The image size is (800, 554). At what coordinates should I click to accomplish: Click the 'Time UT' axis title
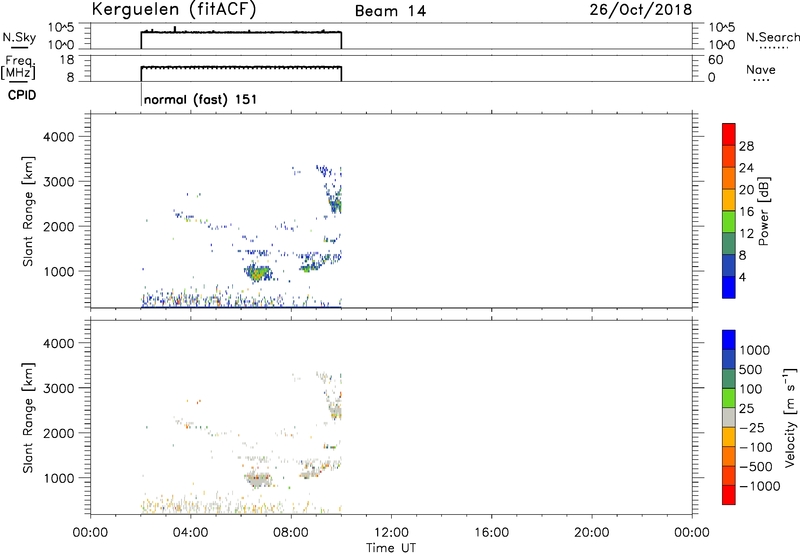click(x=391, y=548)
